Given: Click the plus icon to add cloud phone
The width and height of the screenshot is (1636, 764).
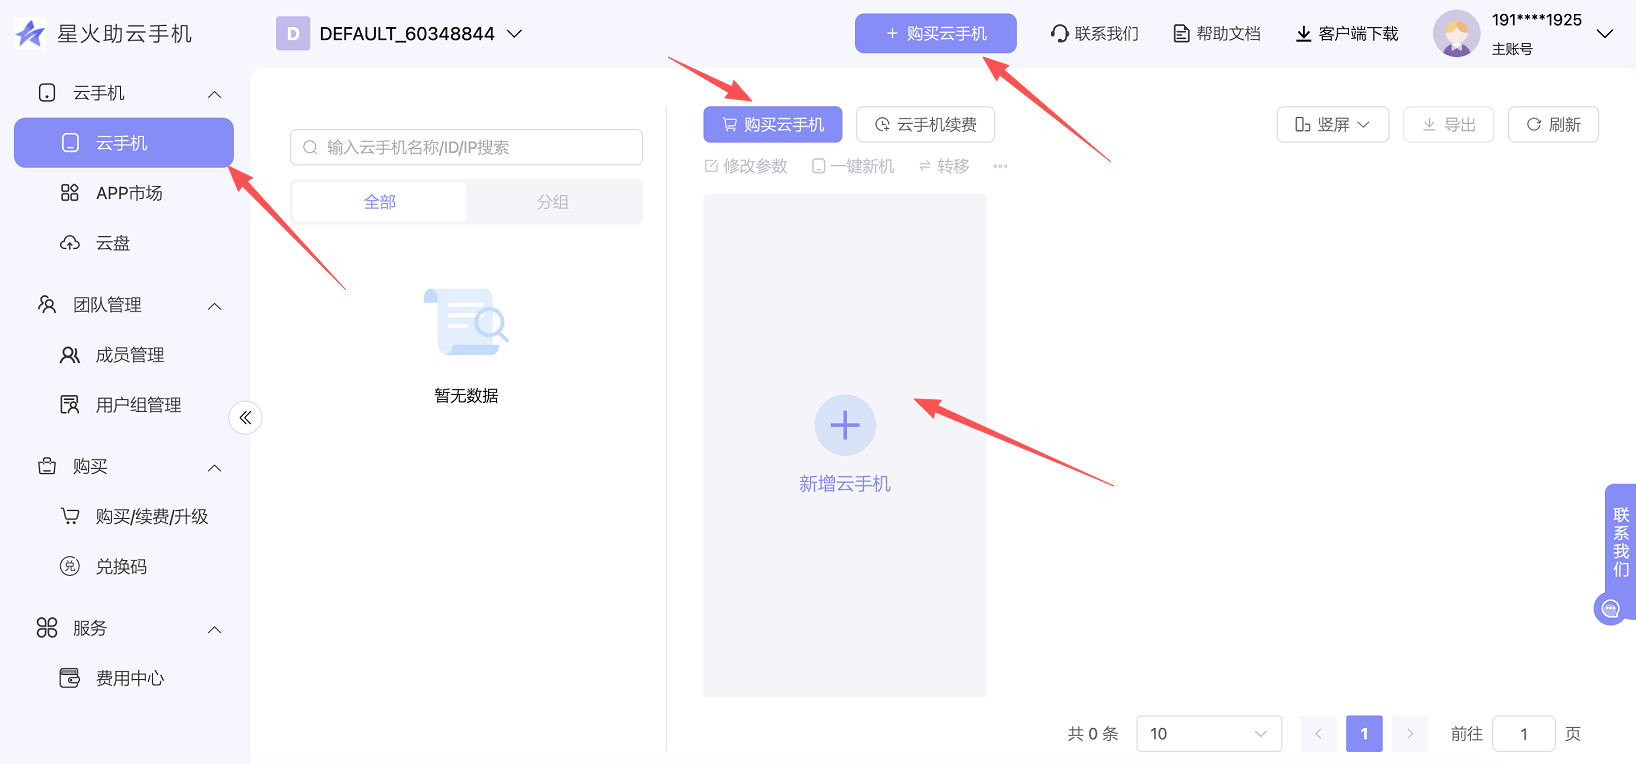Looking at the screenshot, I should click(x=845, y=425).
